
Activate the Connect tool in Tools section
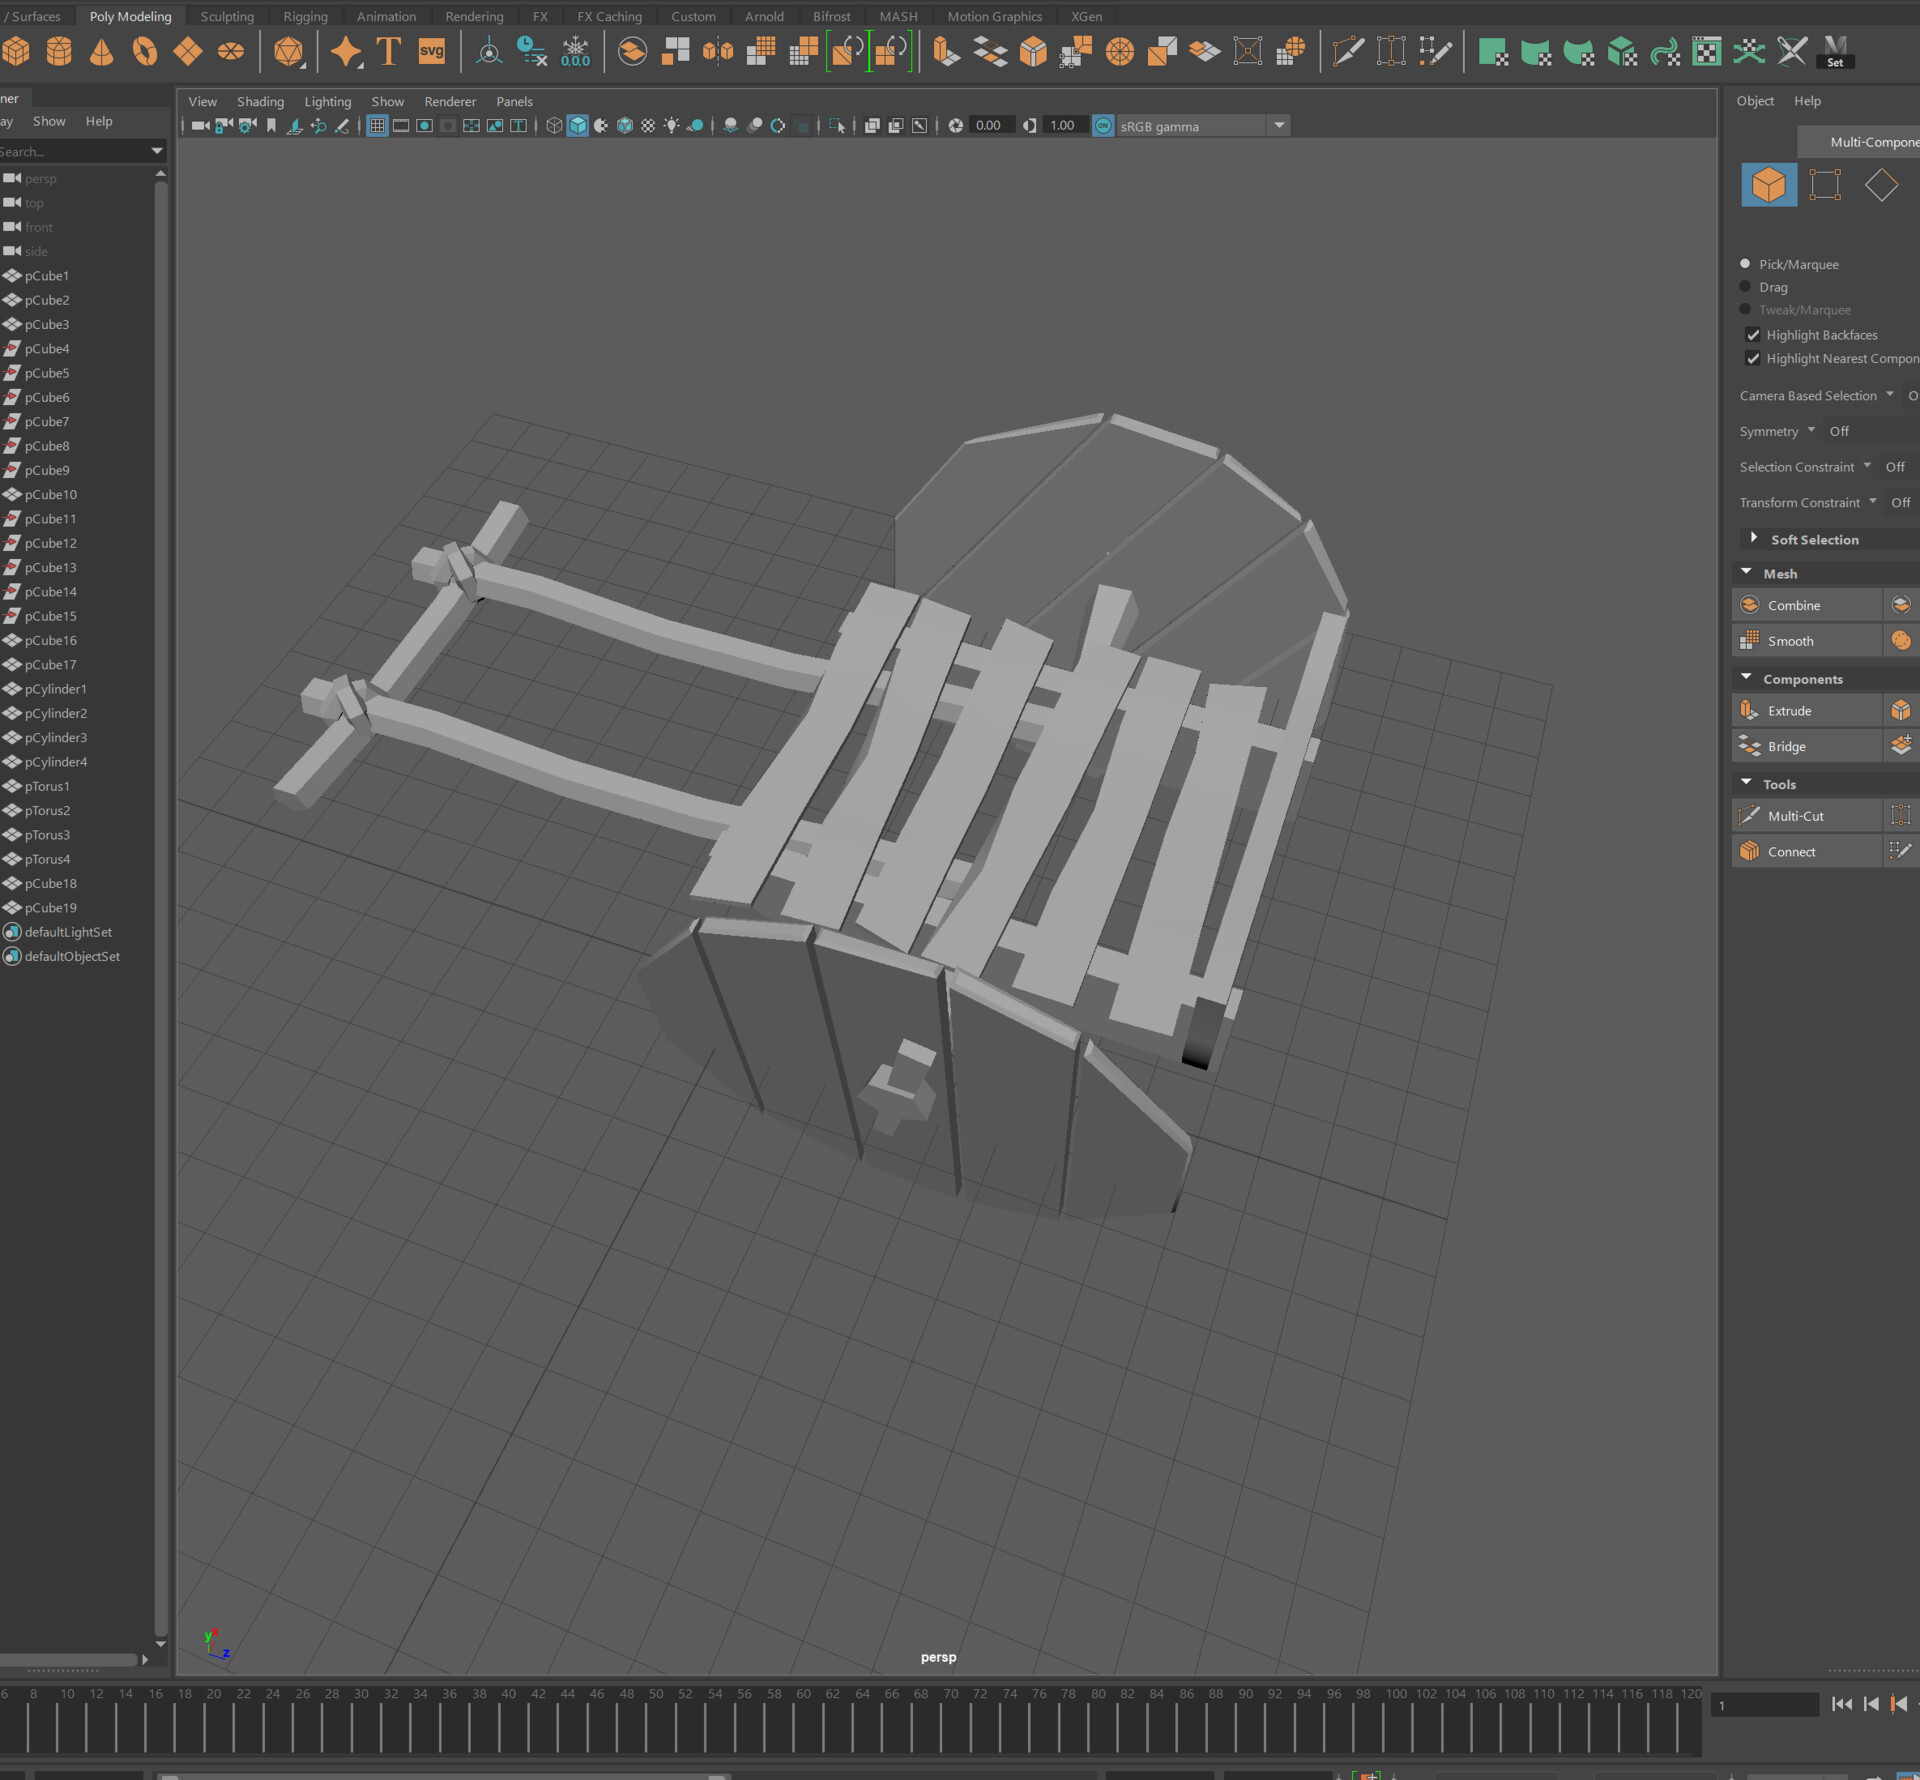coord(1790,850)
